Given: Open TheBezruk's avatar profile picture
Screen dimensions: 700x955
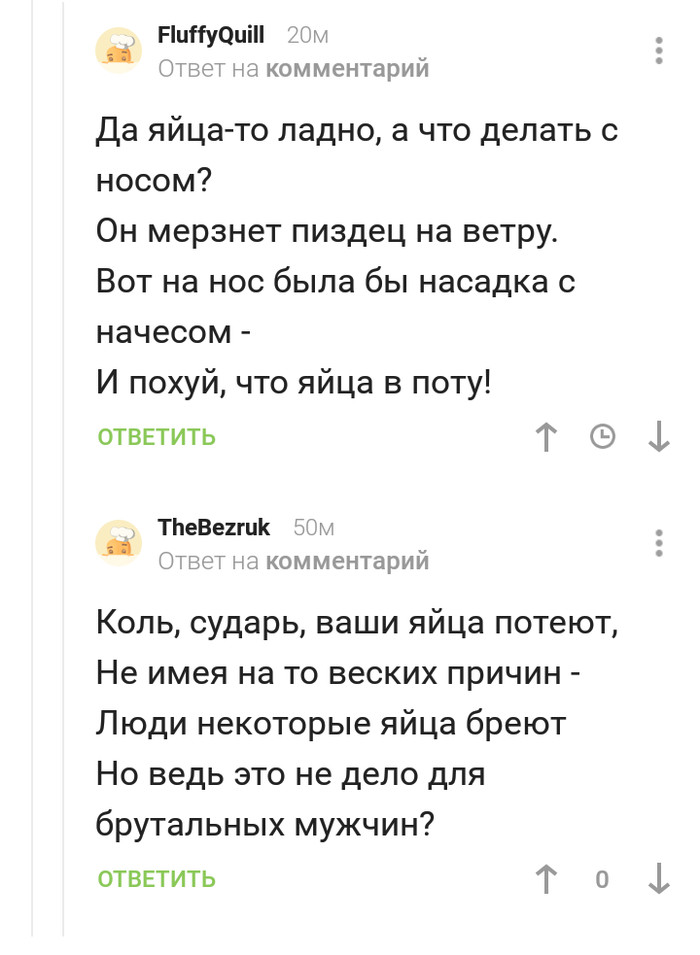Looking at the screenshot, I should (x=119, y=543).
